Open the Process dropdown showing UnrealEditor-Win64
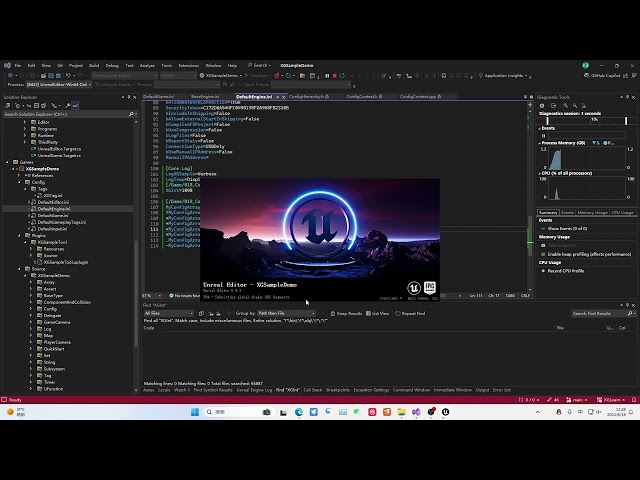The width and height of the screenshot is (640, 480). coord(59,84)
